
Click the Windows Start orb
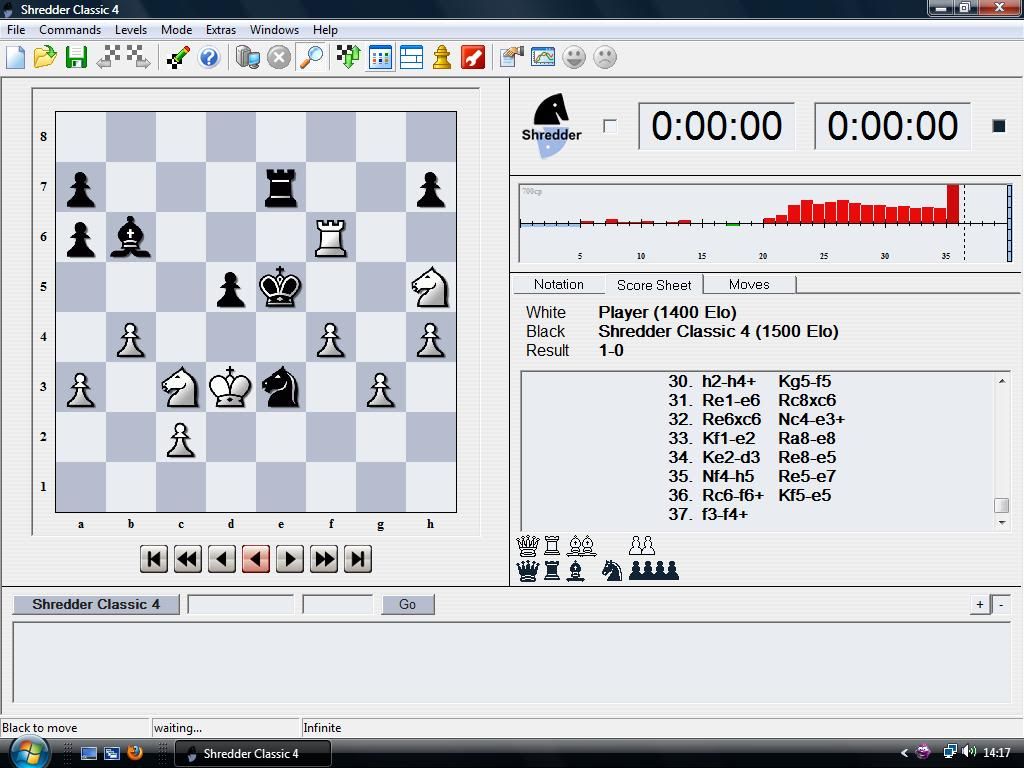click(27, 752)
